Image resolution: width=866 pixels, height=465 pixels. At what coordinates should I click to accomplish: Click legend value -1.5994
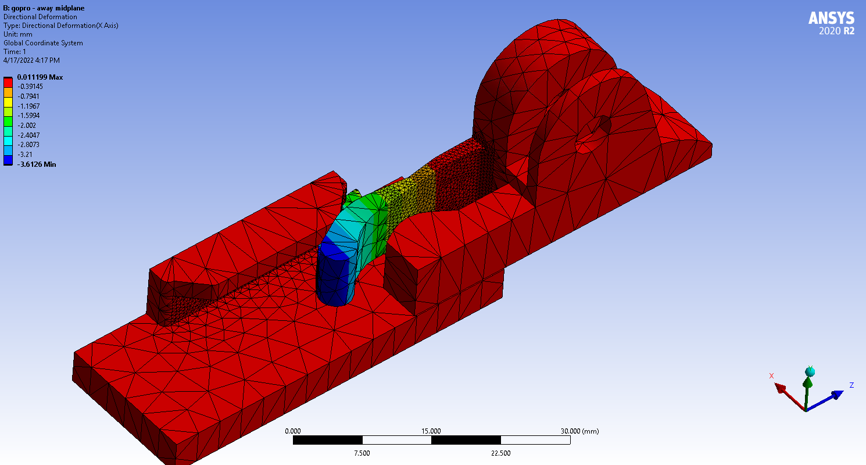pos(28,115)
